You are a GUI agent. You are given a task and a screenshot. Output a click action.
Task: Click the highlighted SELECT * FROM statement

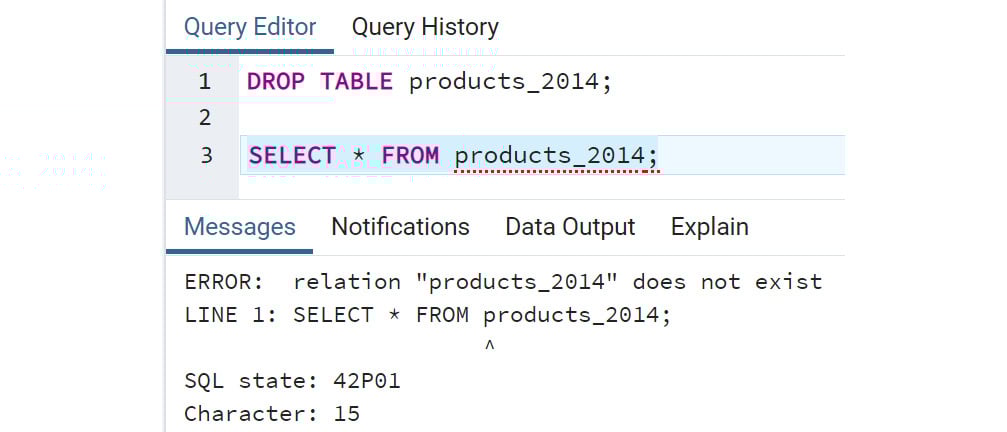click(453, 156)
